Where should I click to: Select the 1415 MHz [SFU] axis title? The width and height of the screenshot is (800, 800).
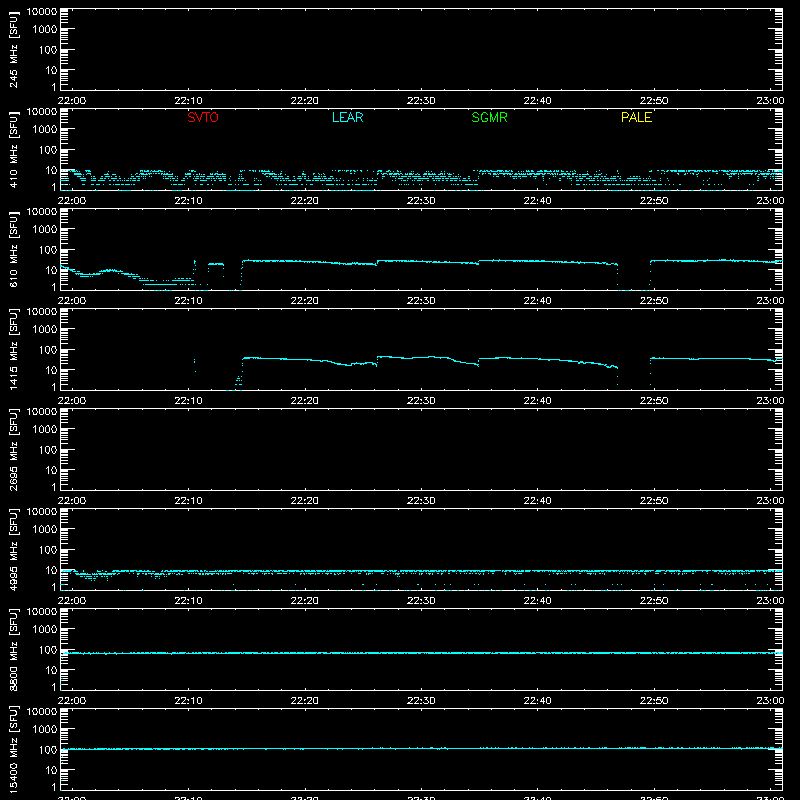click(13, 349)
